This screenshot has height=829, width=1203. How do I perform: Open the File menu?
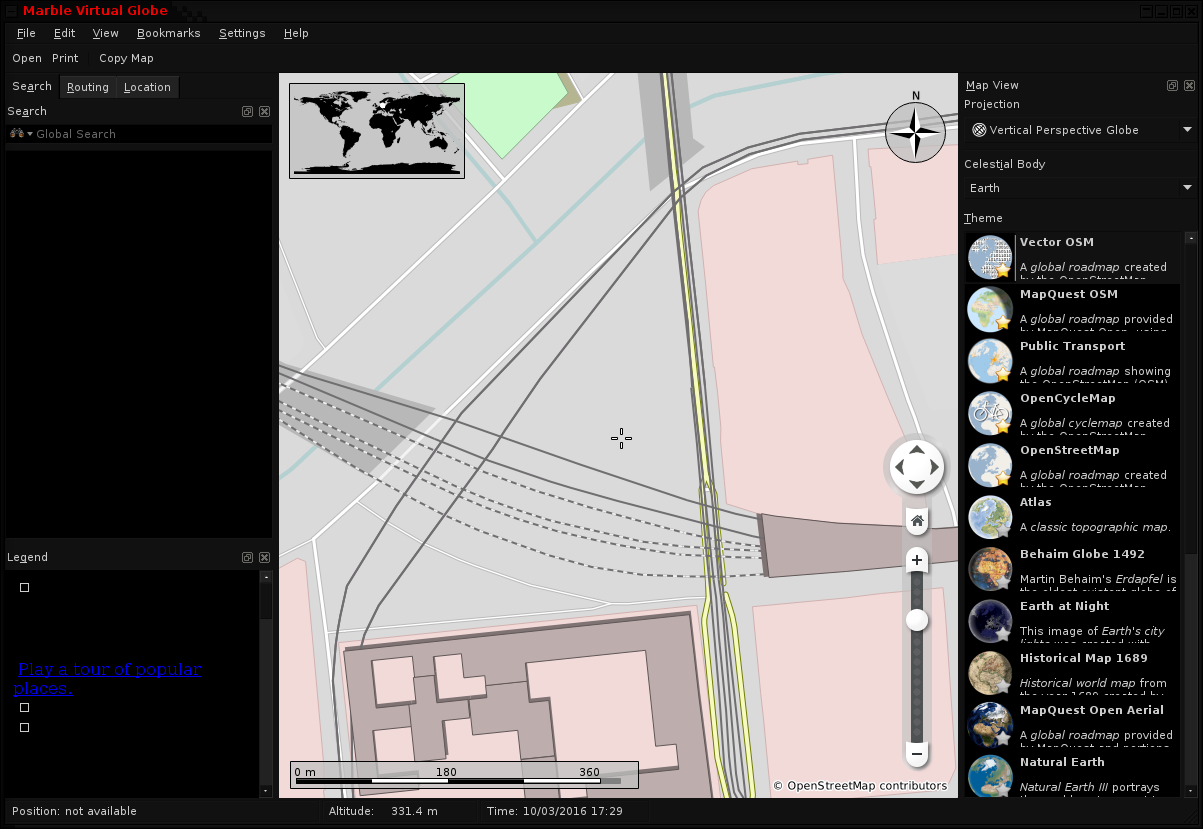pyautogui.click(x=26, y=33)
